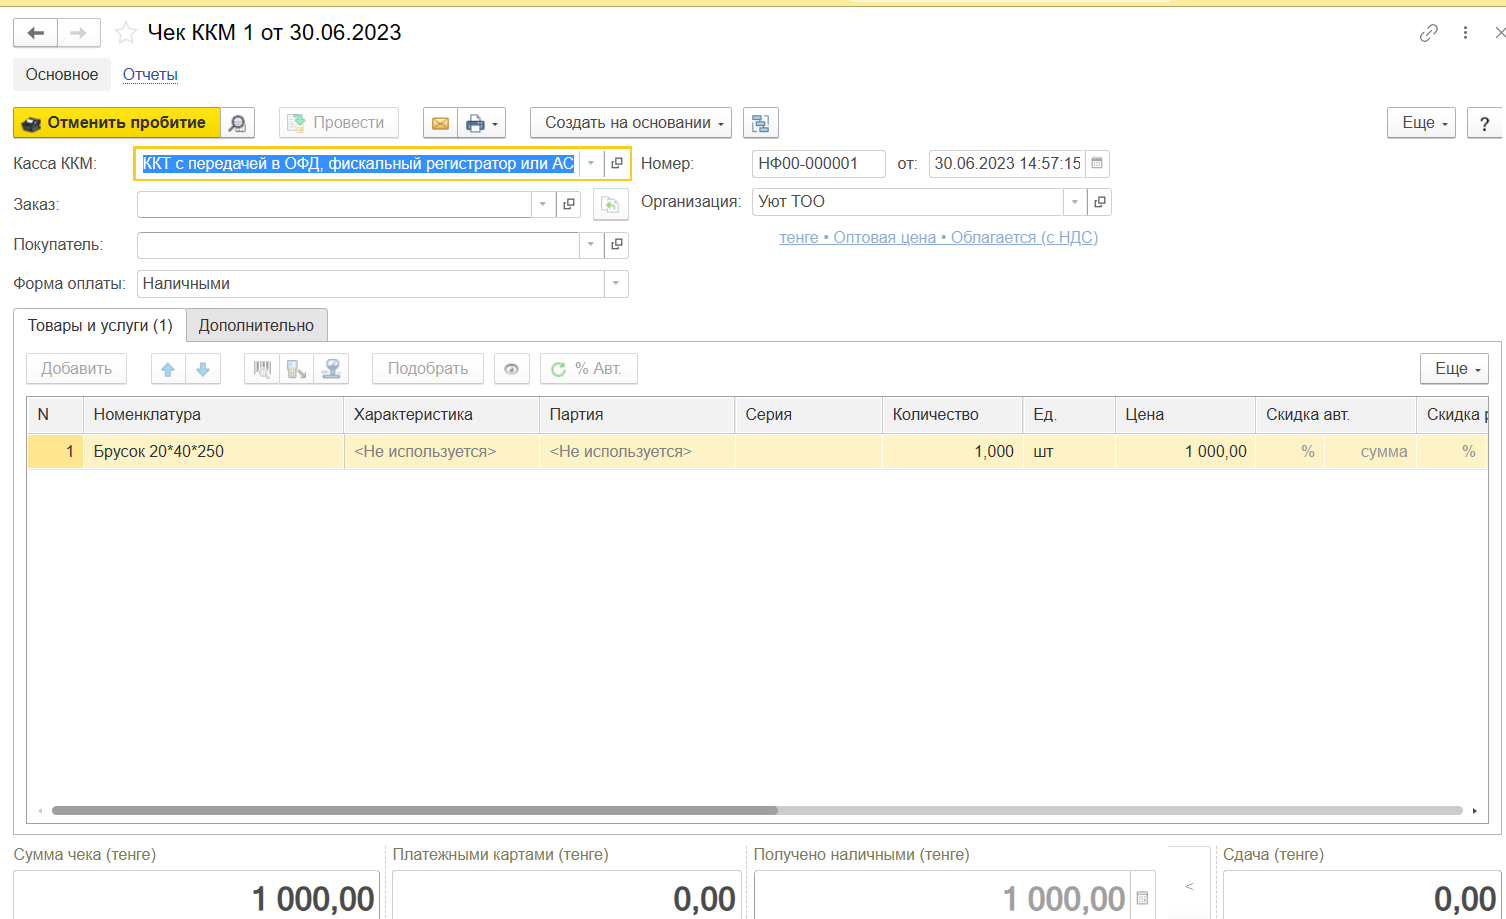Click the Покупатель input field
The height and width of the screenshot is (919, 1506).
pyautogui.click(x=357, y=245)
